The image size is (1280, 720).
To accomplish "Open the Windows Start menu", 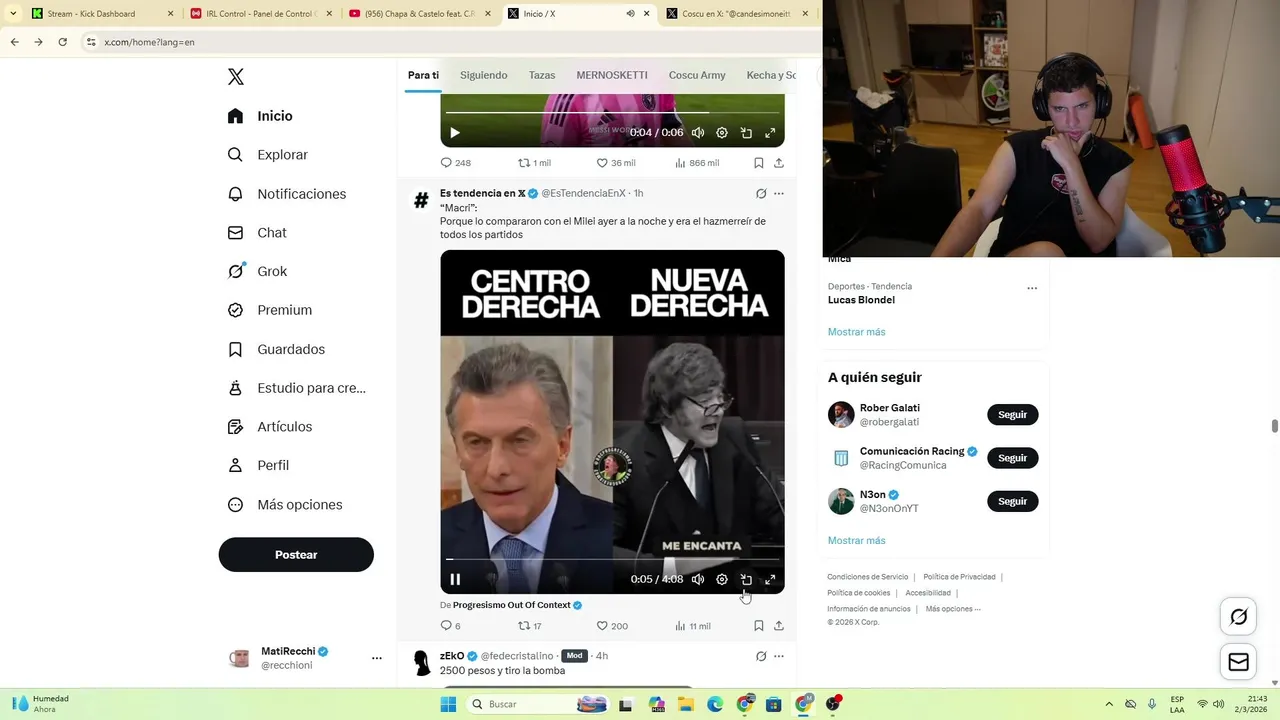I will tap(448, 704).
